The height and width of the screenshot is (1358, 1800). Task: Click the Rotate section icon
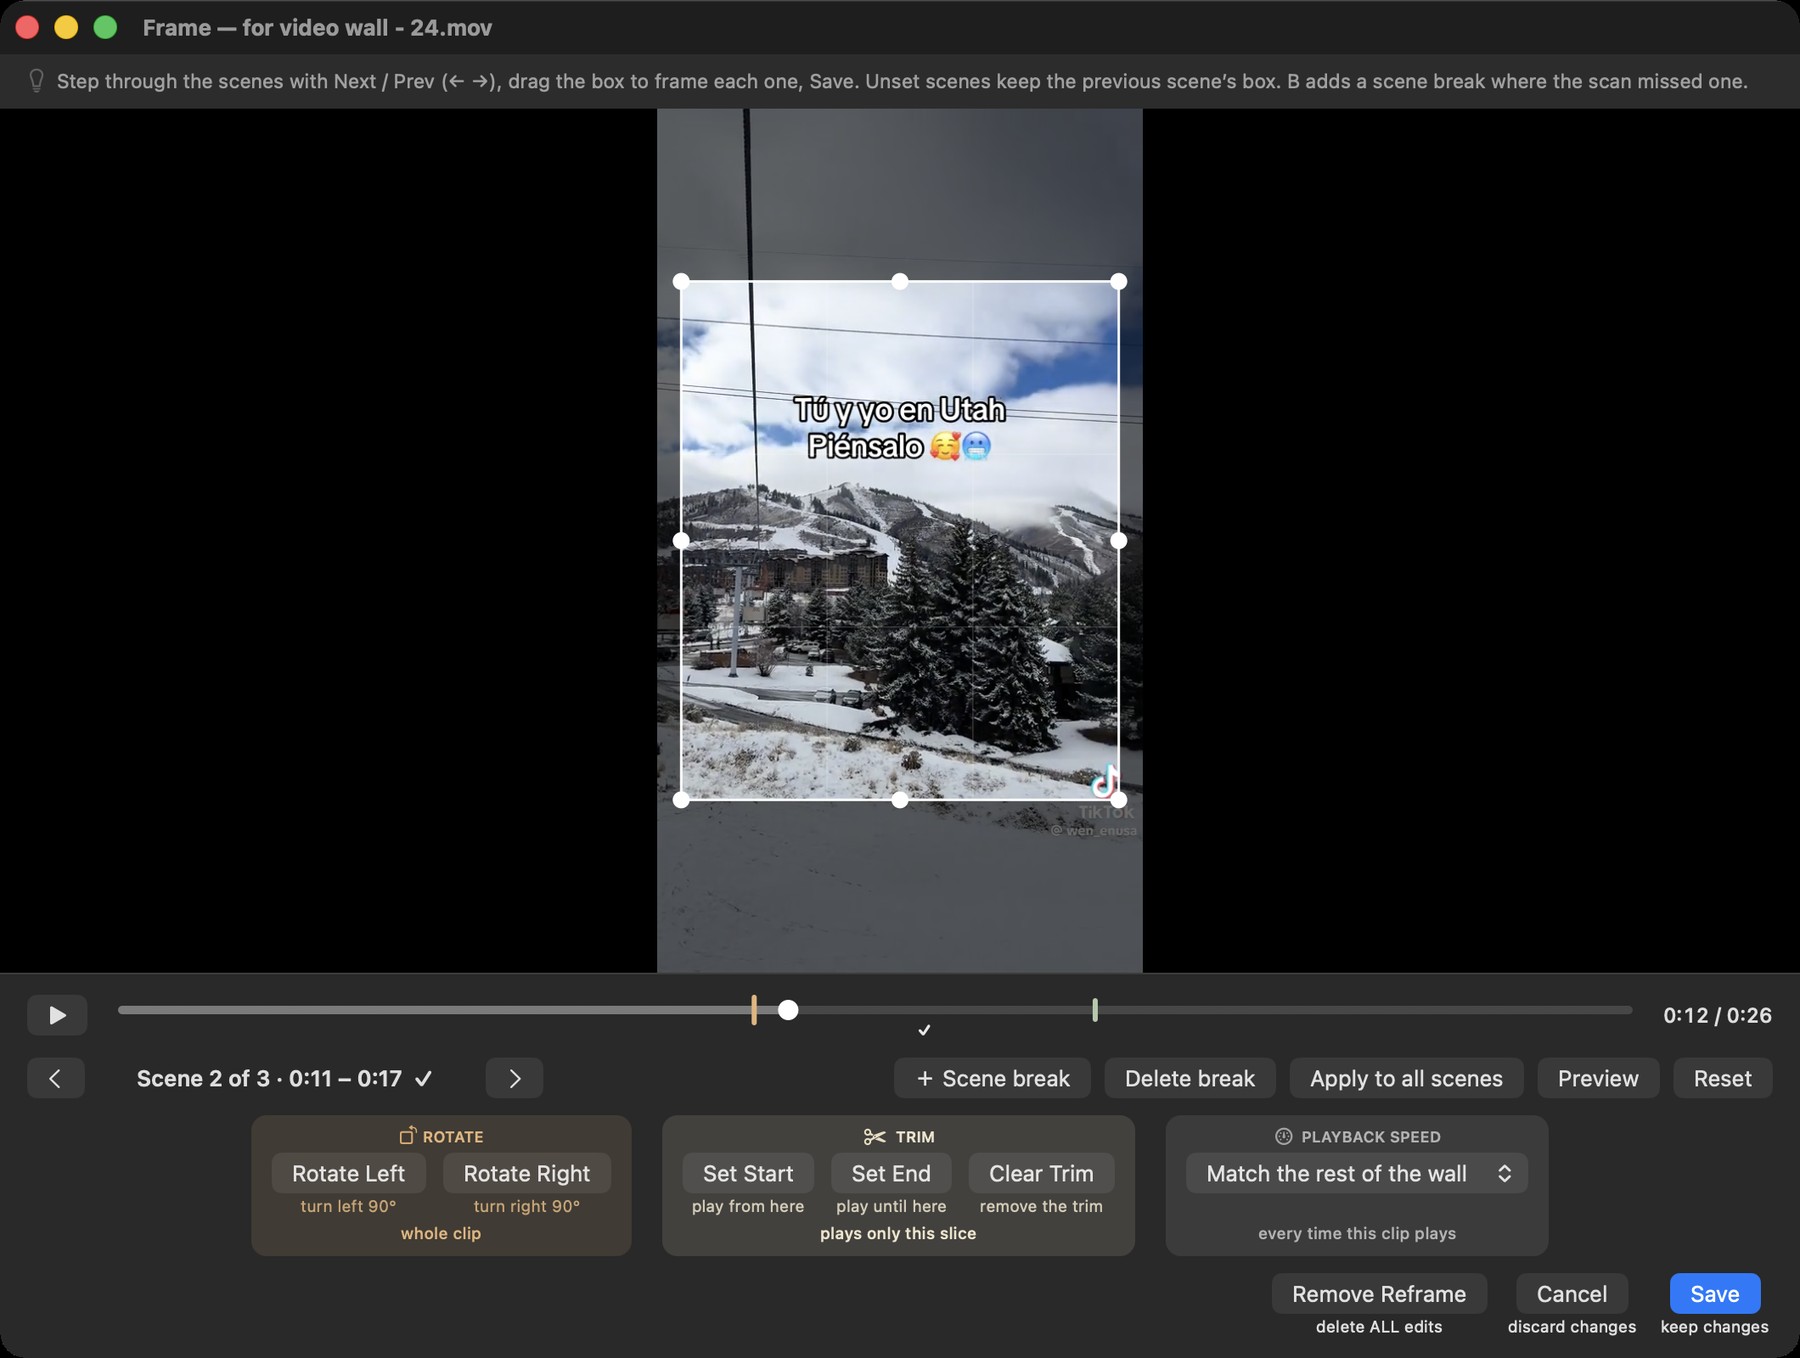(407, 1136)
